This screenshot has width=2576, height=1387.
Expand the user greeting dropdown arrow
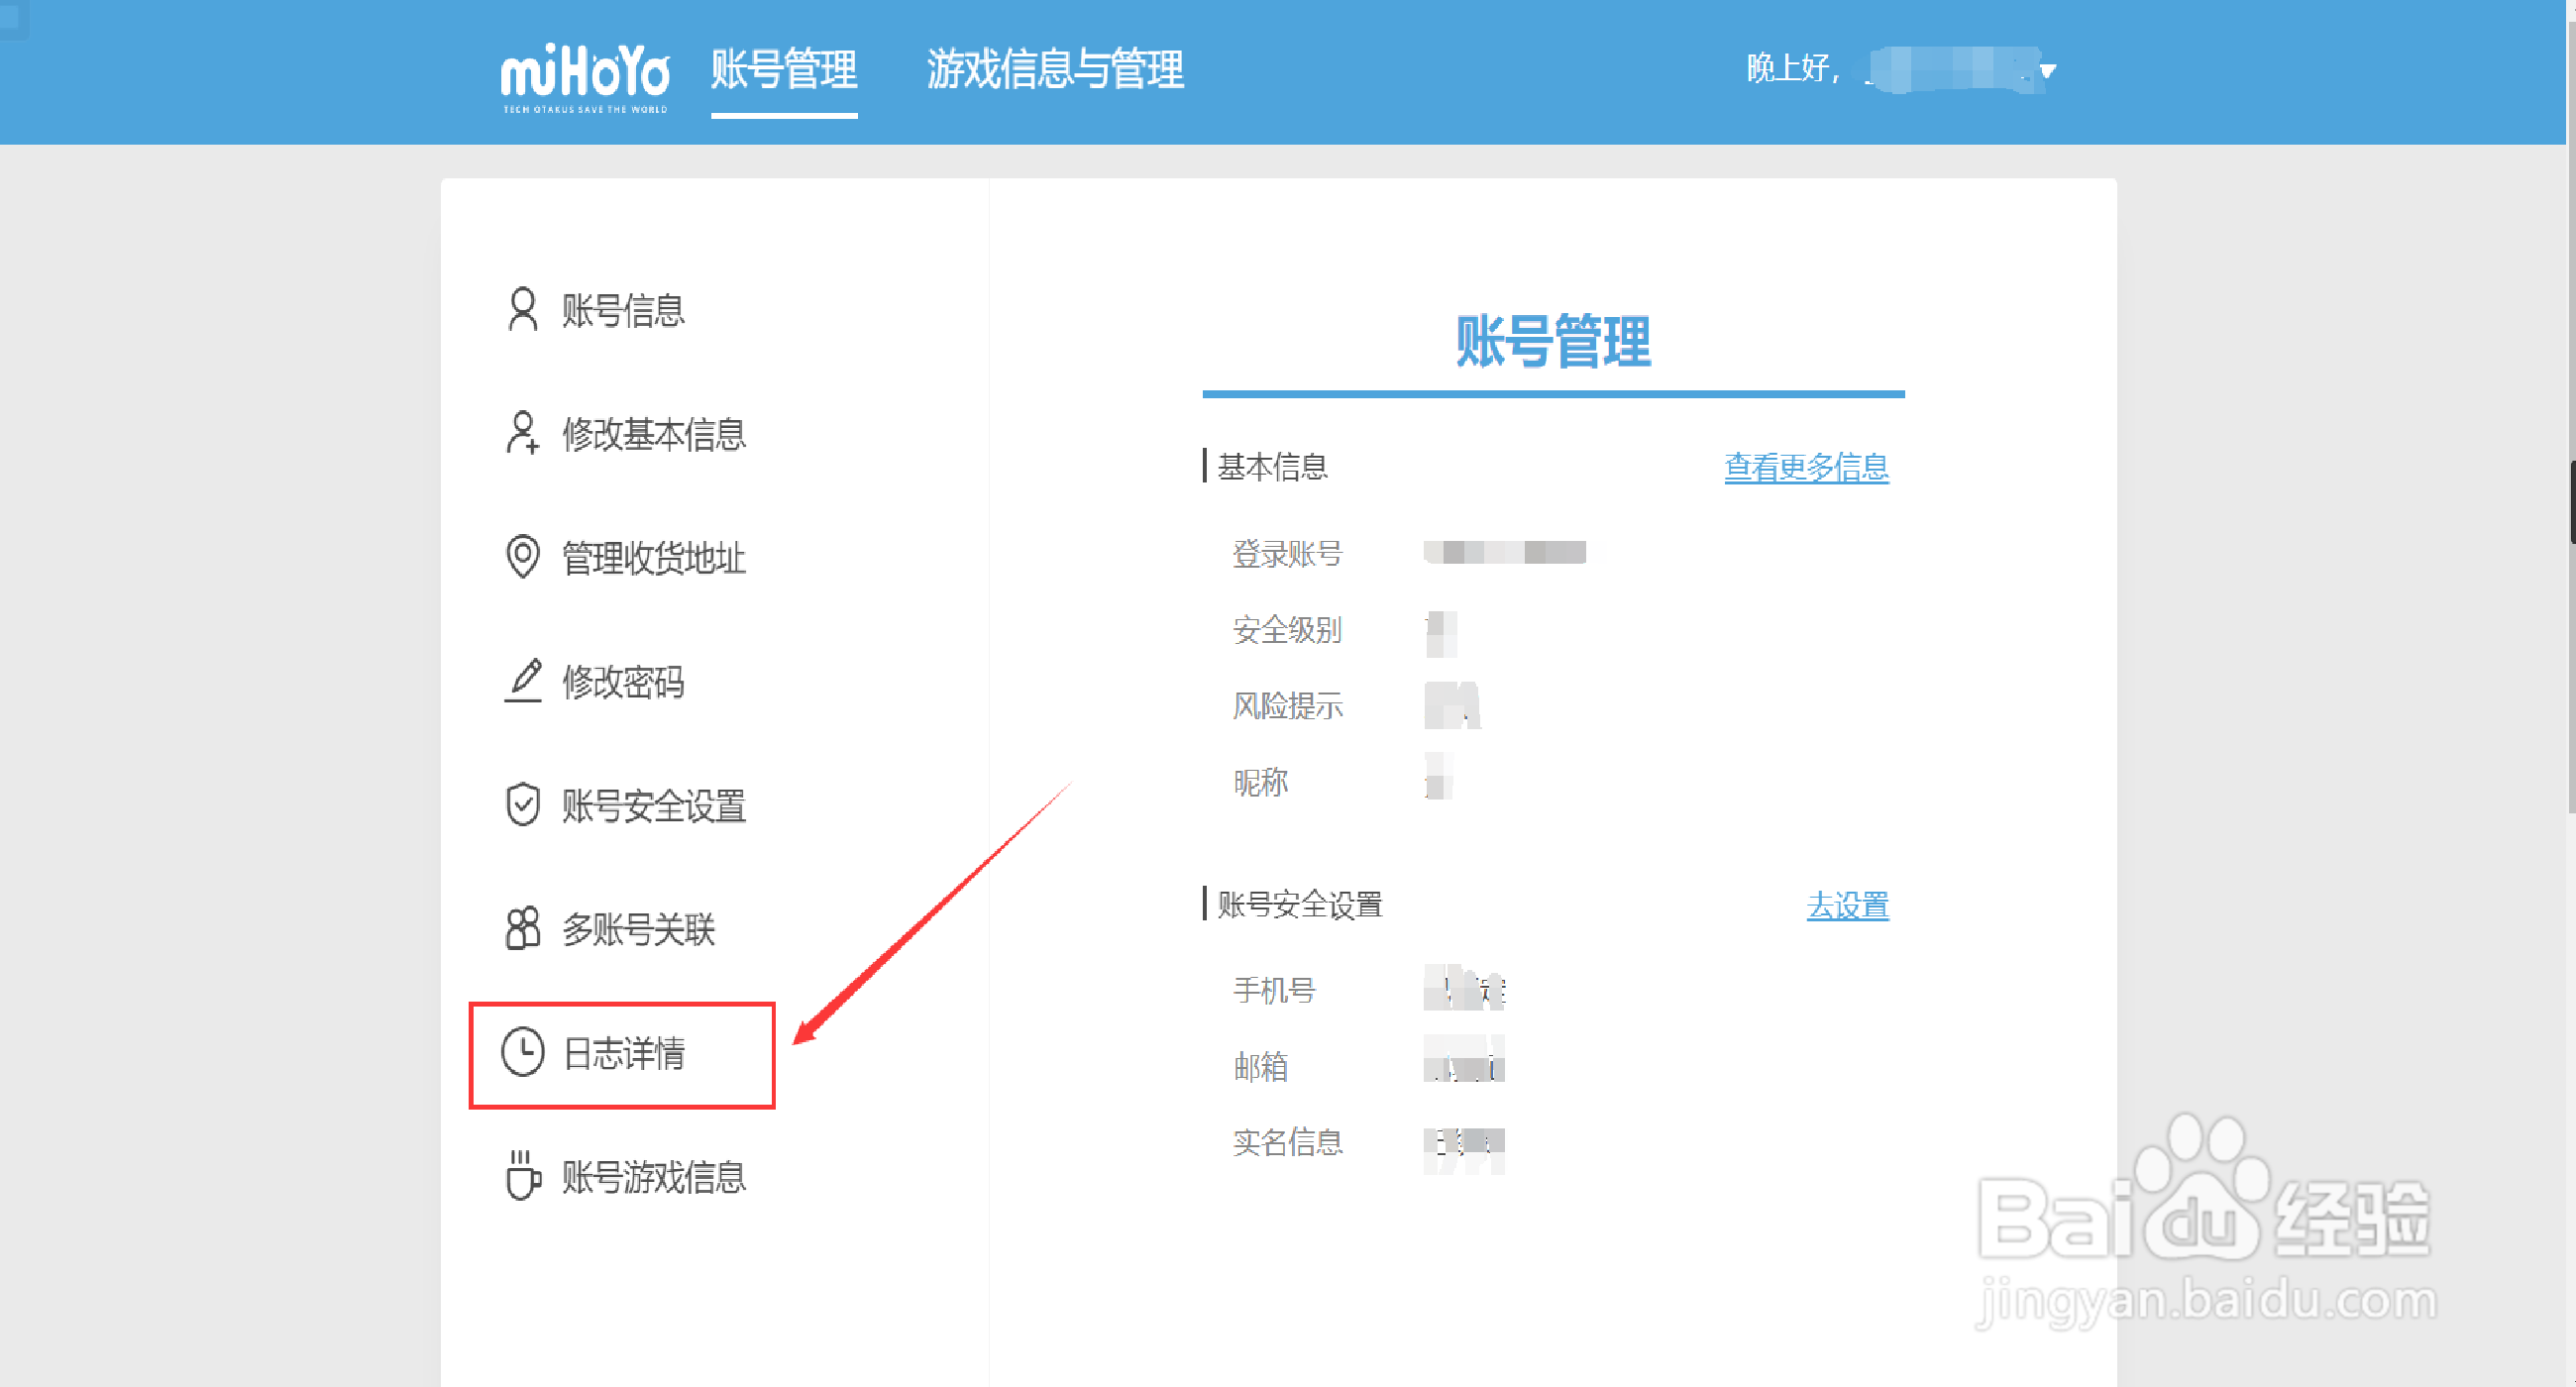click(x=2048, y=71)
